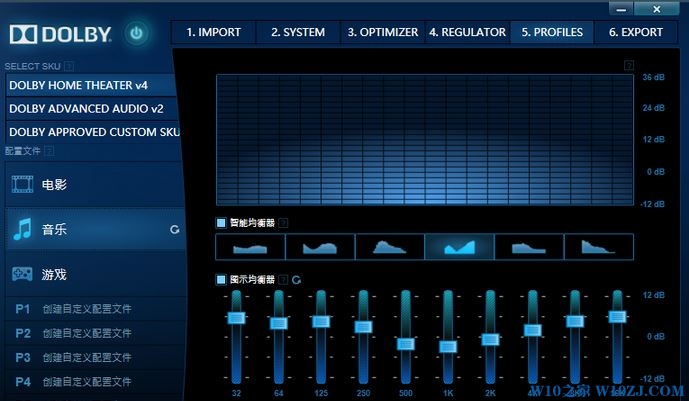Click the 2K equalizer slider handle
Viewport: 689px width, 401px height.
[490, 339]
